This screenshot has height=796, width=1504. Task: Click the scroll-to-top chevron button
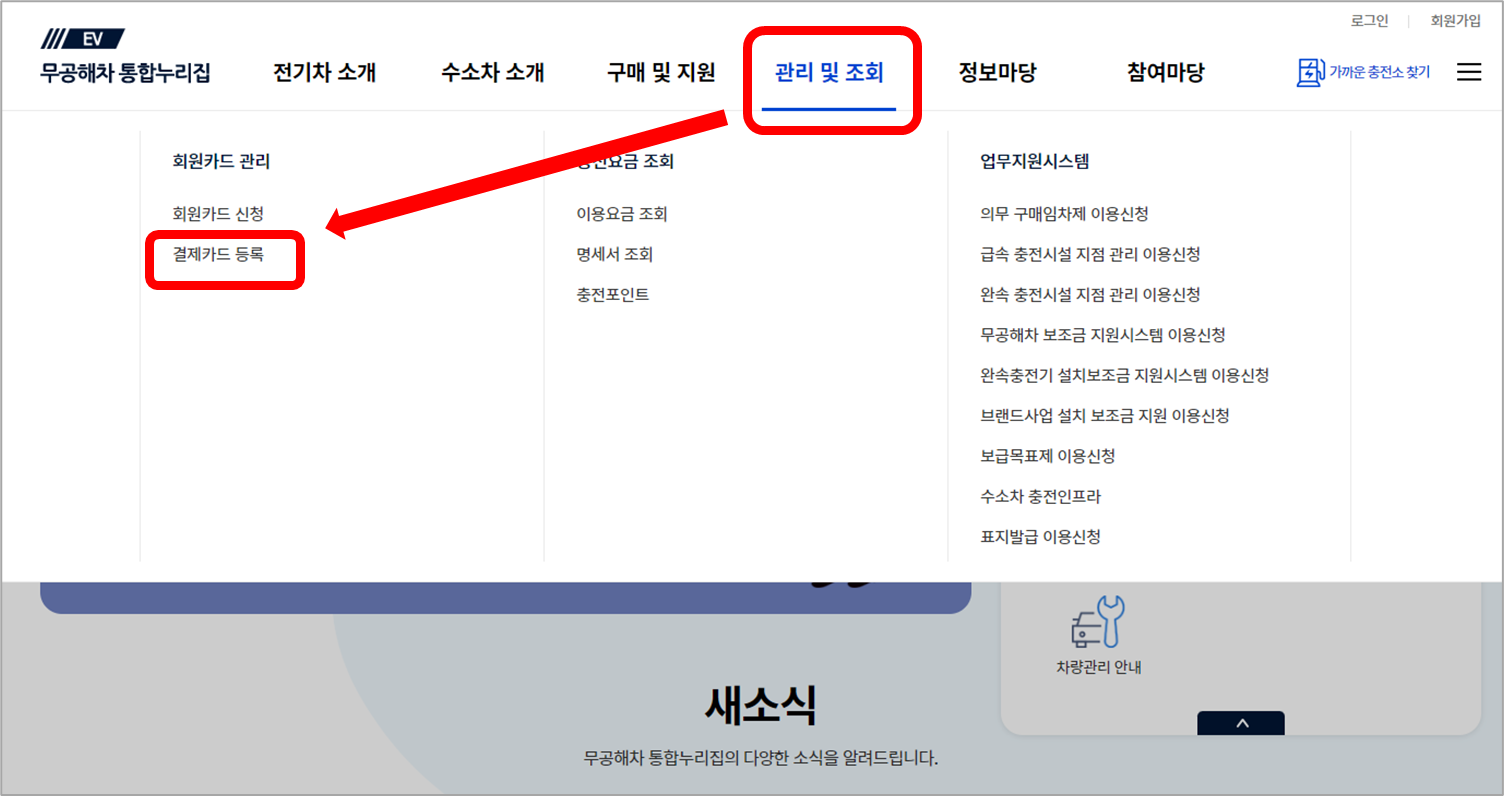tap(1241, 723)
